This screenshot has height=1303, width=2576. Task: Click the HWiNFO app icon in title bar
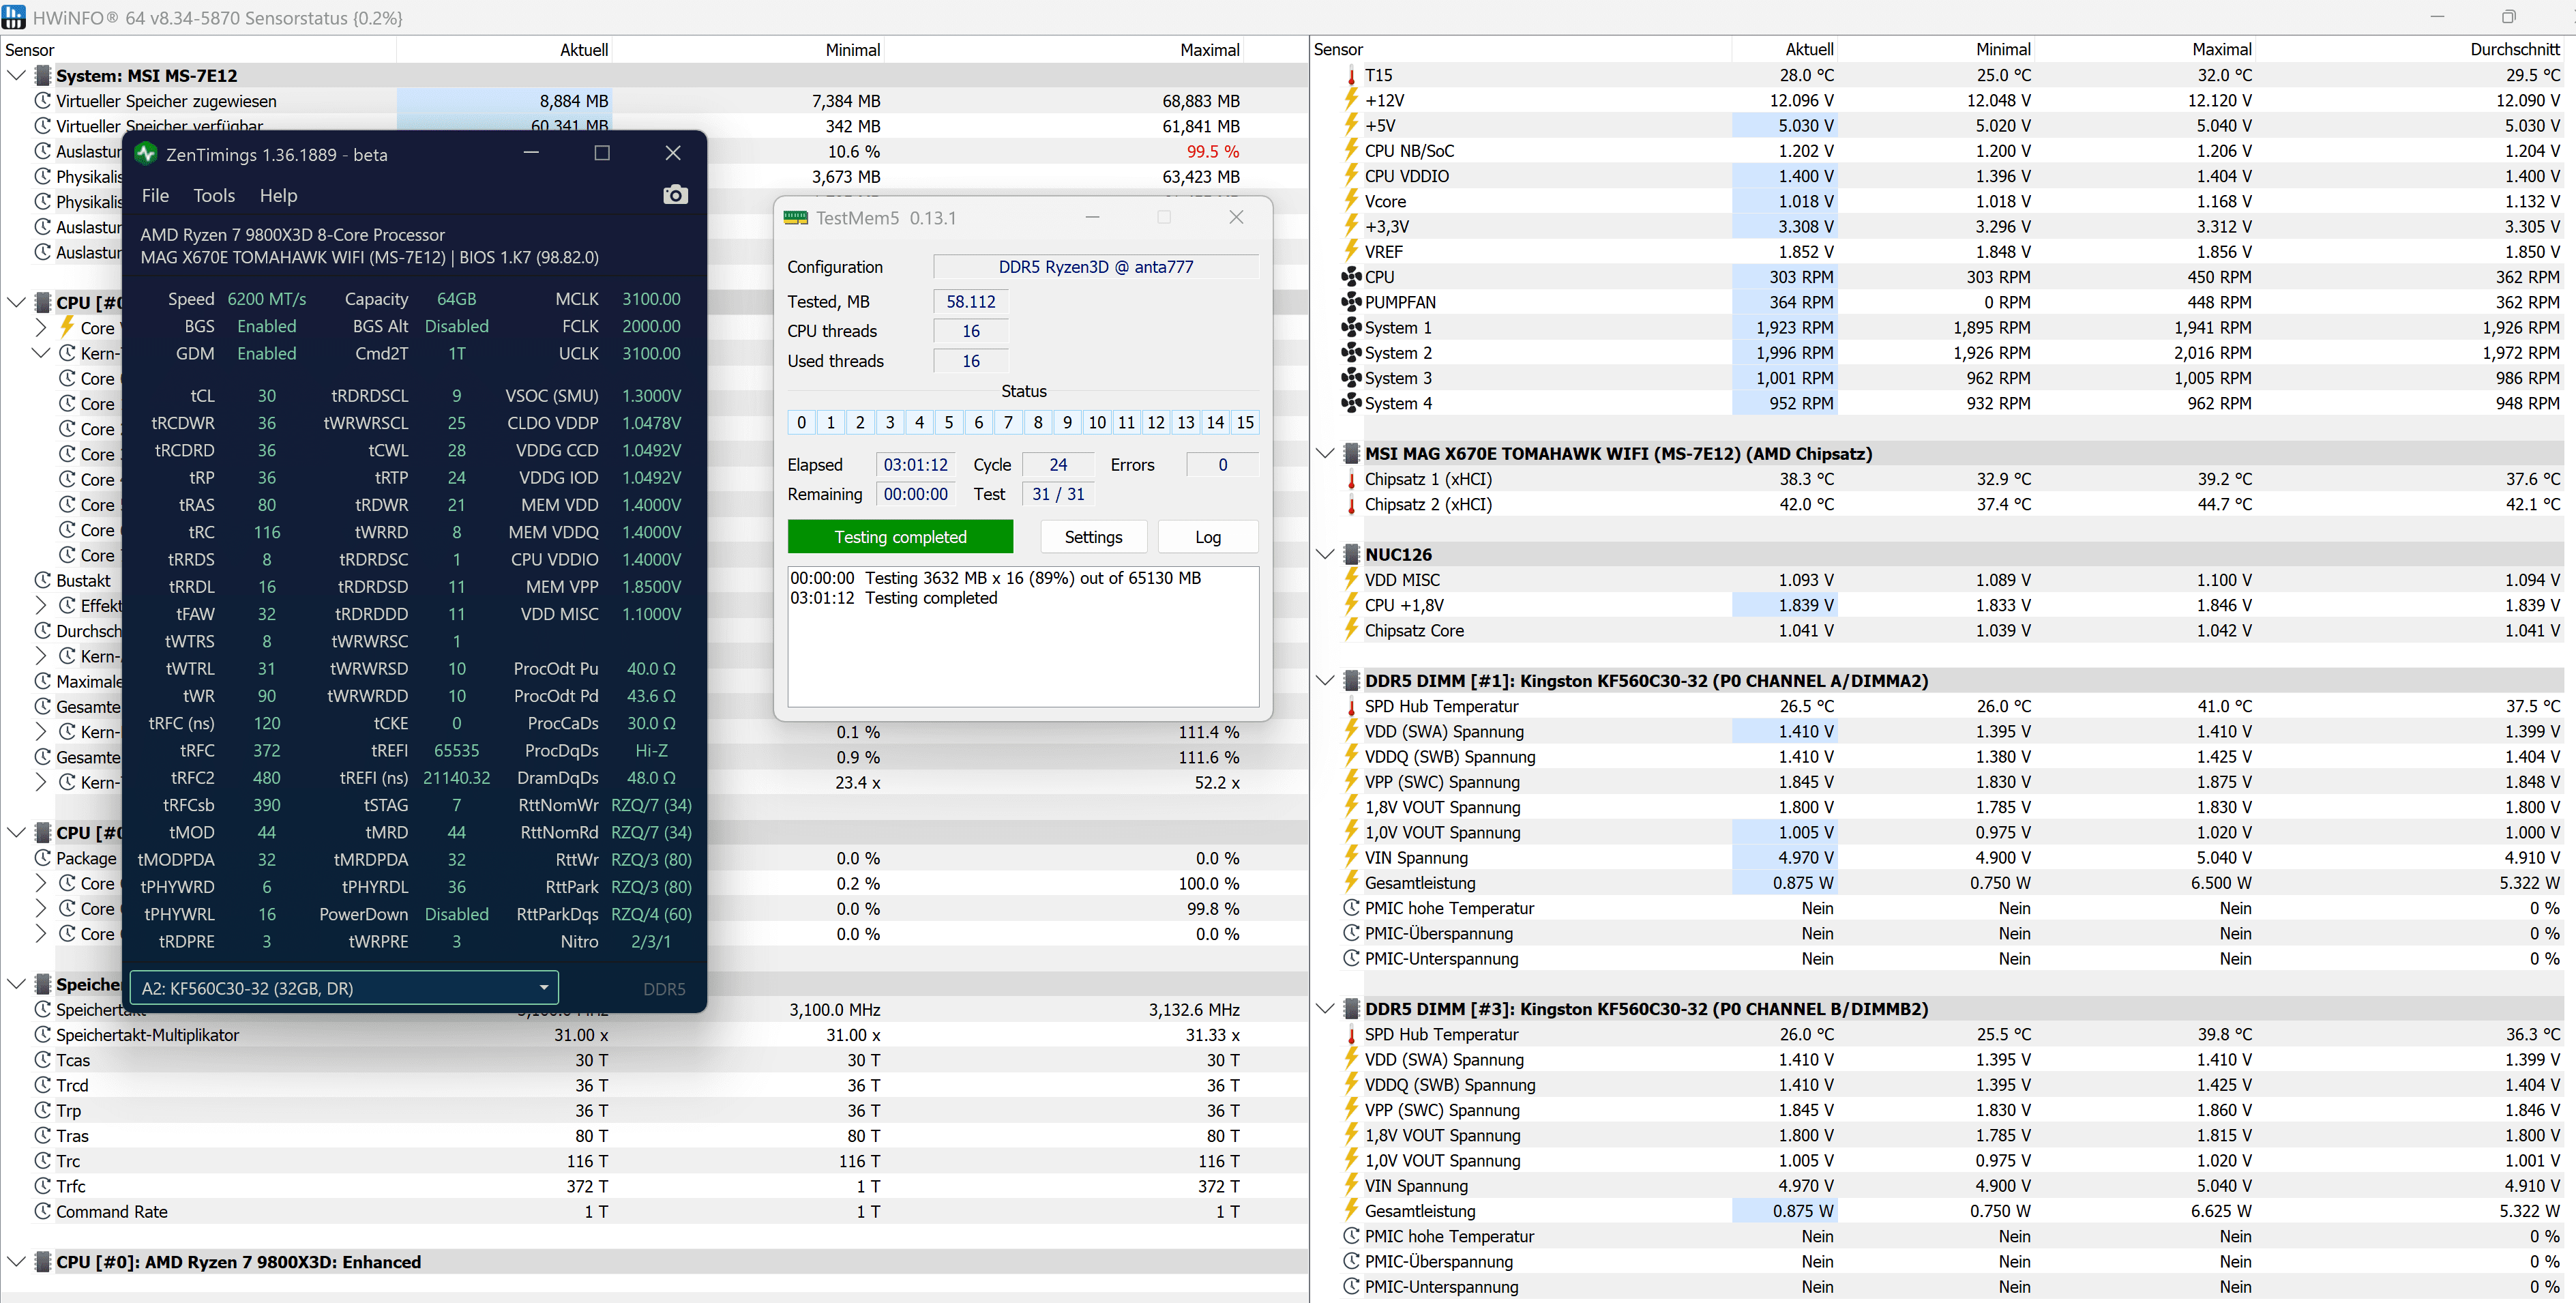point(14,17)
